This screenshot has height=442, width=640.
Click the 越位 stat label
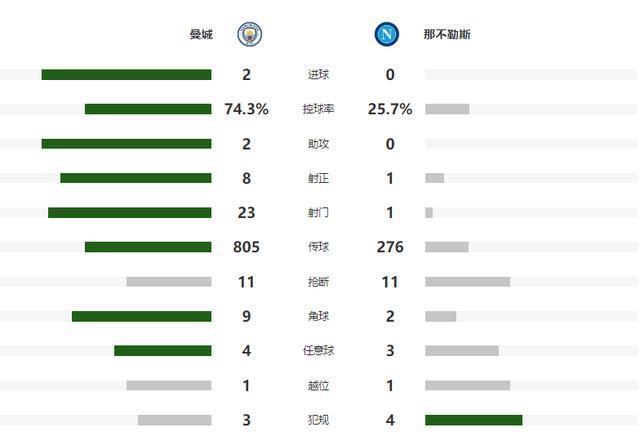click(x=318, y=386)
